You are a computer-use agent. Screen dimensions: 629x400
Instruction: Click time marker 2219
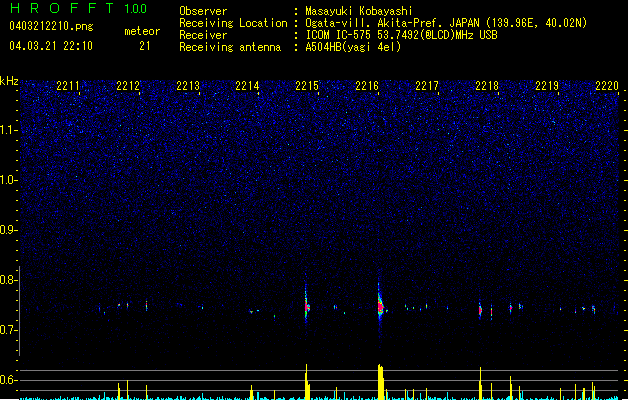[x=547, y=86]
